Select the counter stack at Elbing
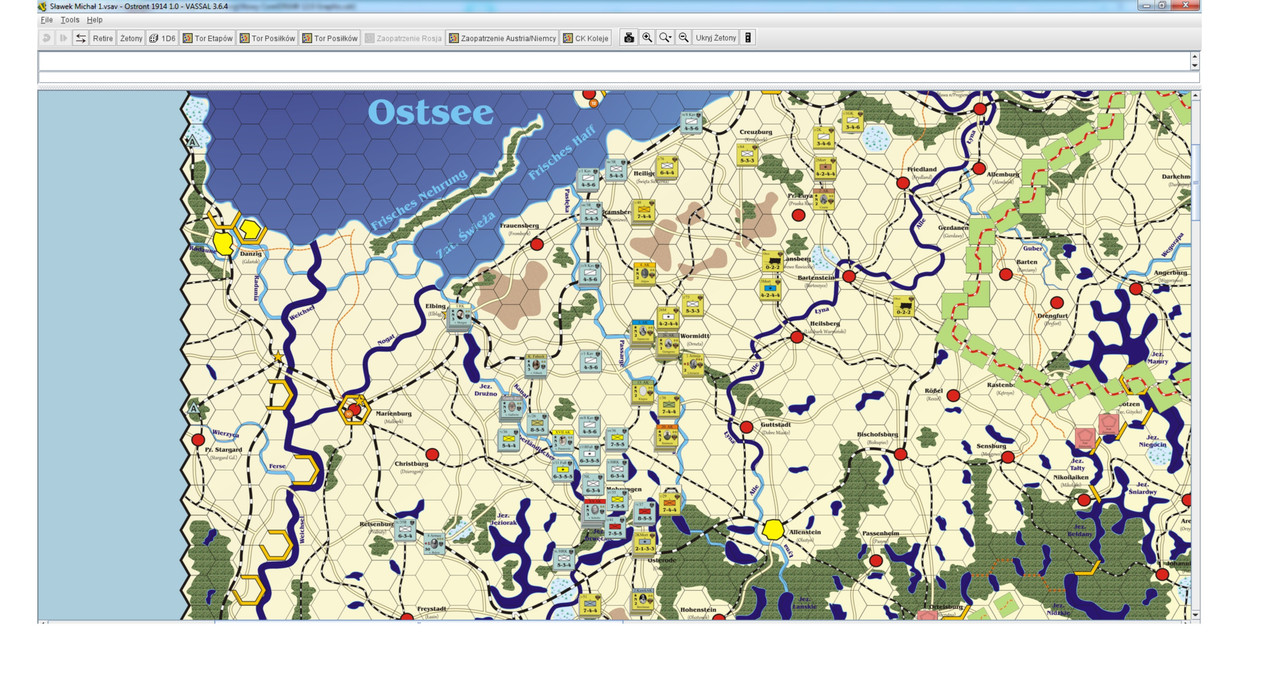 click(x=460, y=317)
